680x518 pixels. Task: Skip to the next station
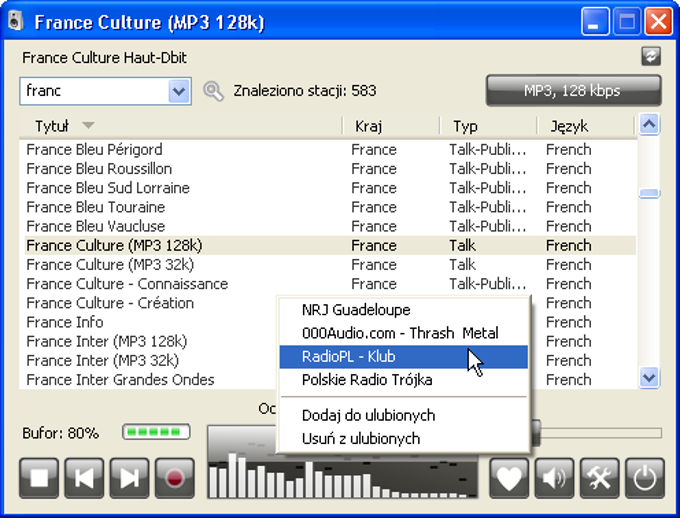click(129, 478)
